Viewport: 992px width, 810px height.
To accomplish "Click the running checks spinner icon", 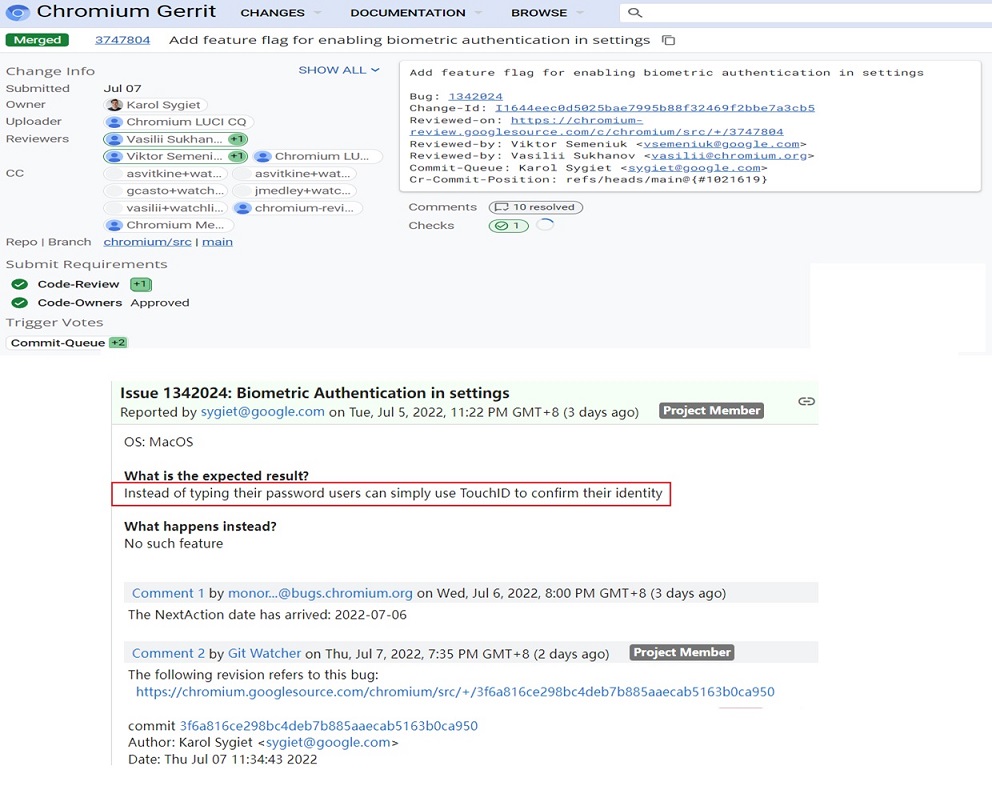I will pos(545,225).
